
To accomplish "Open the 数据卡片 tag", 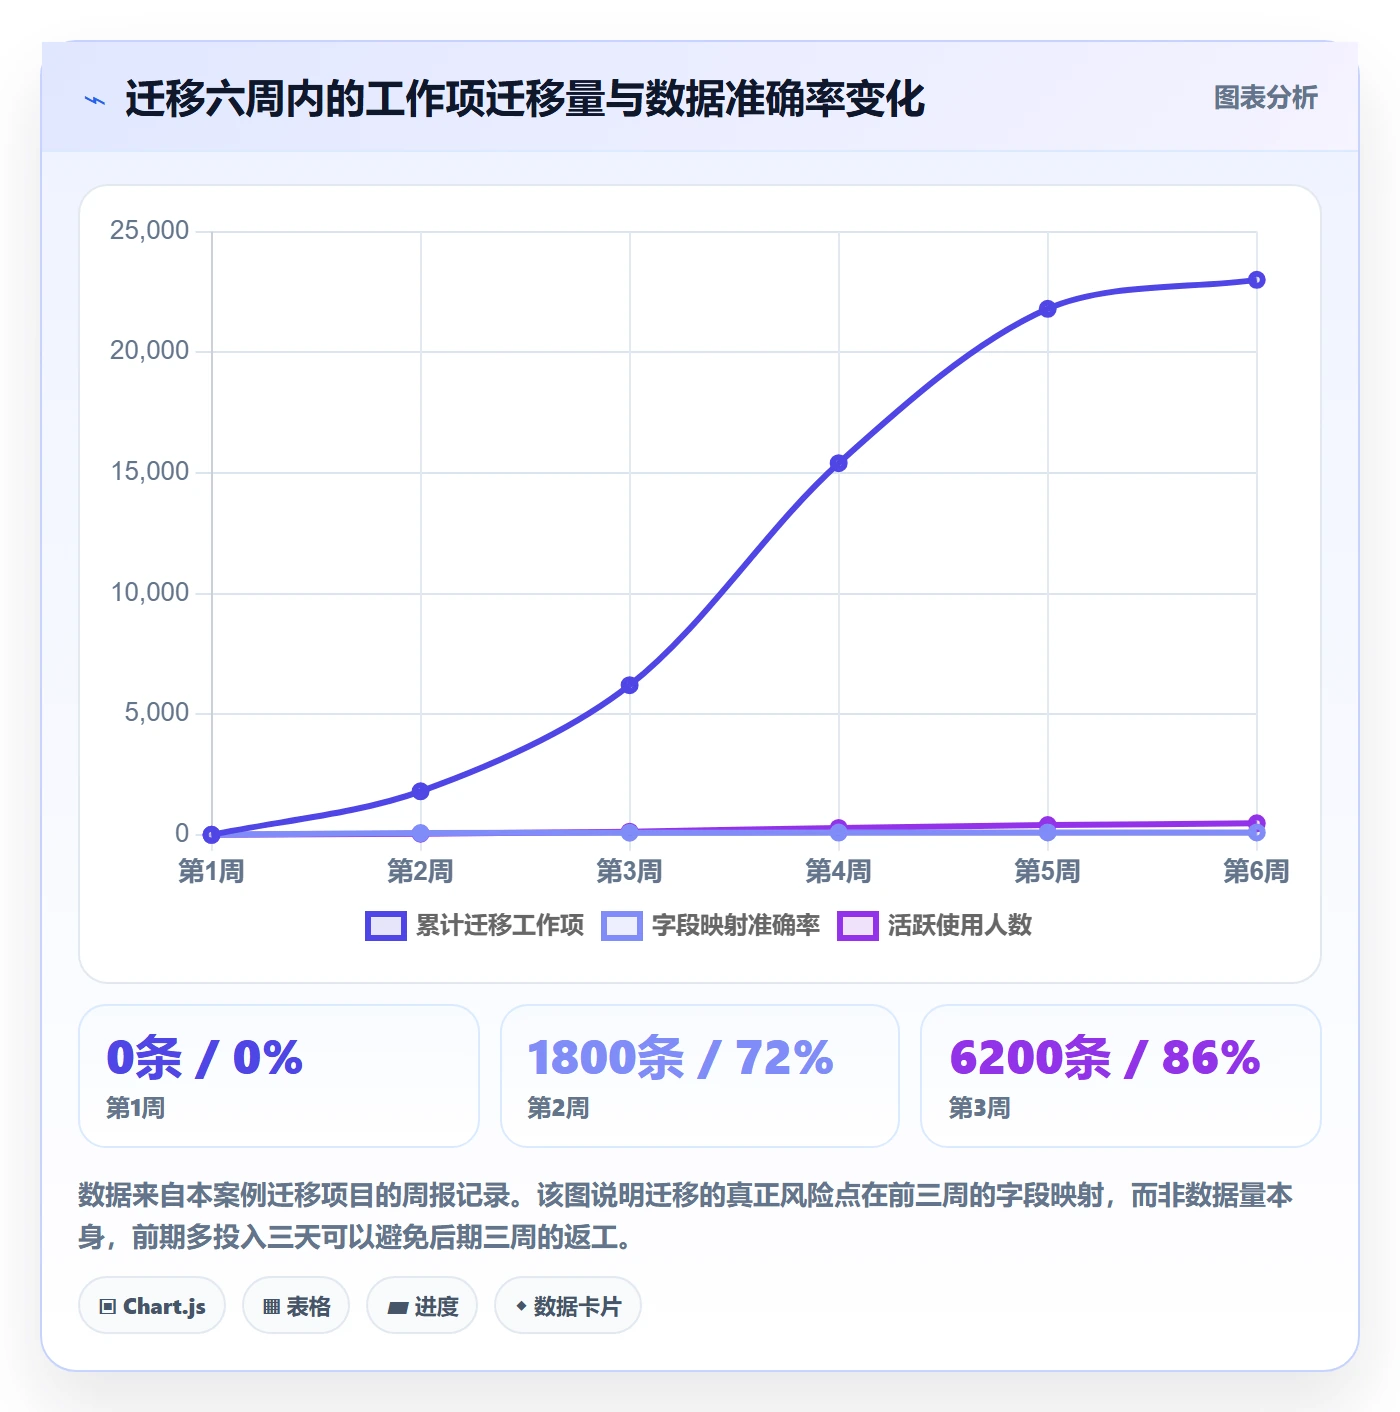I will click(x=568, y=1306).
